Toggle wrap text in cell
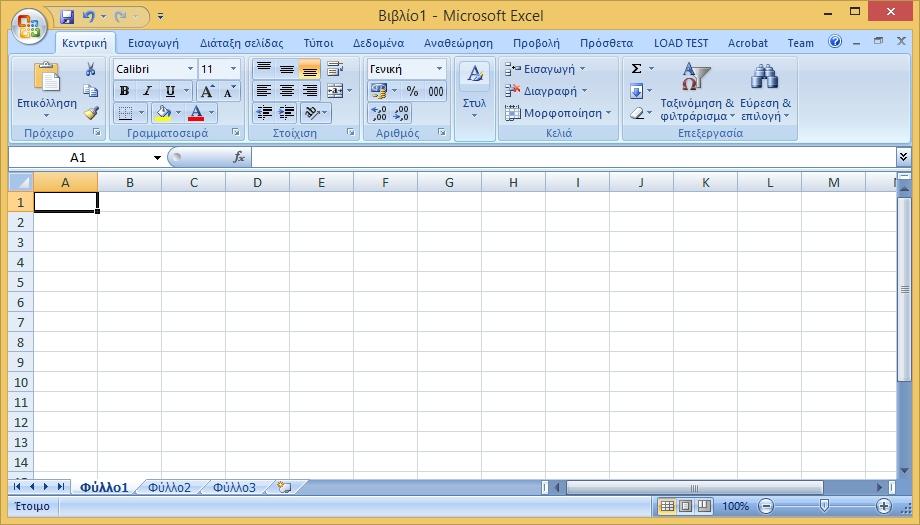Screen dimensions: 920x525 [x=335, y=69]
